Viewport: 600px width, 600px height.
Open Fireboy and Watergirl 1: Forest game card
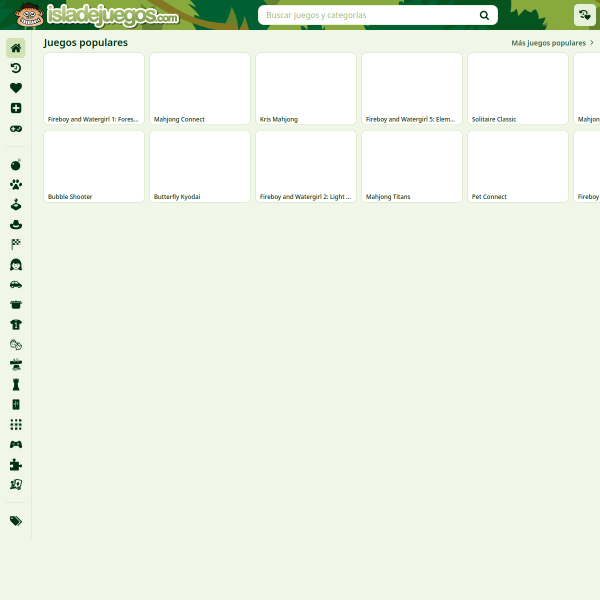(x=94, y=88)
